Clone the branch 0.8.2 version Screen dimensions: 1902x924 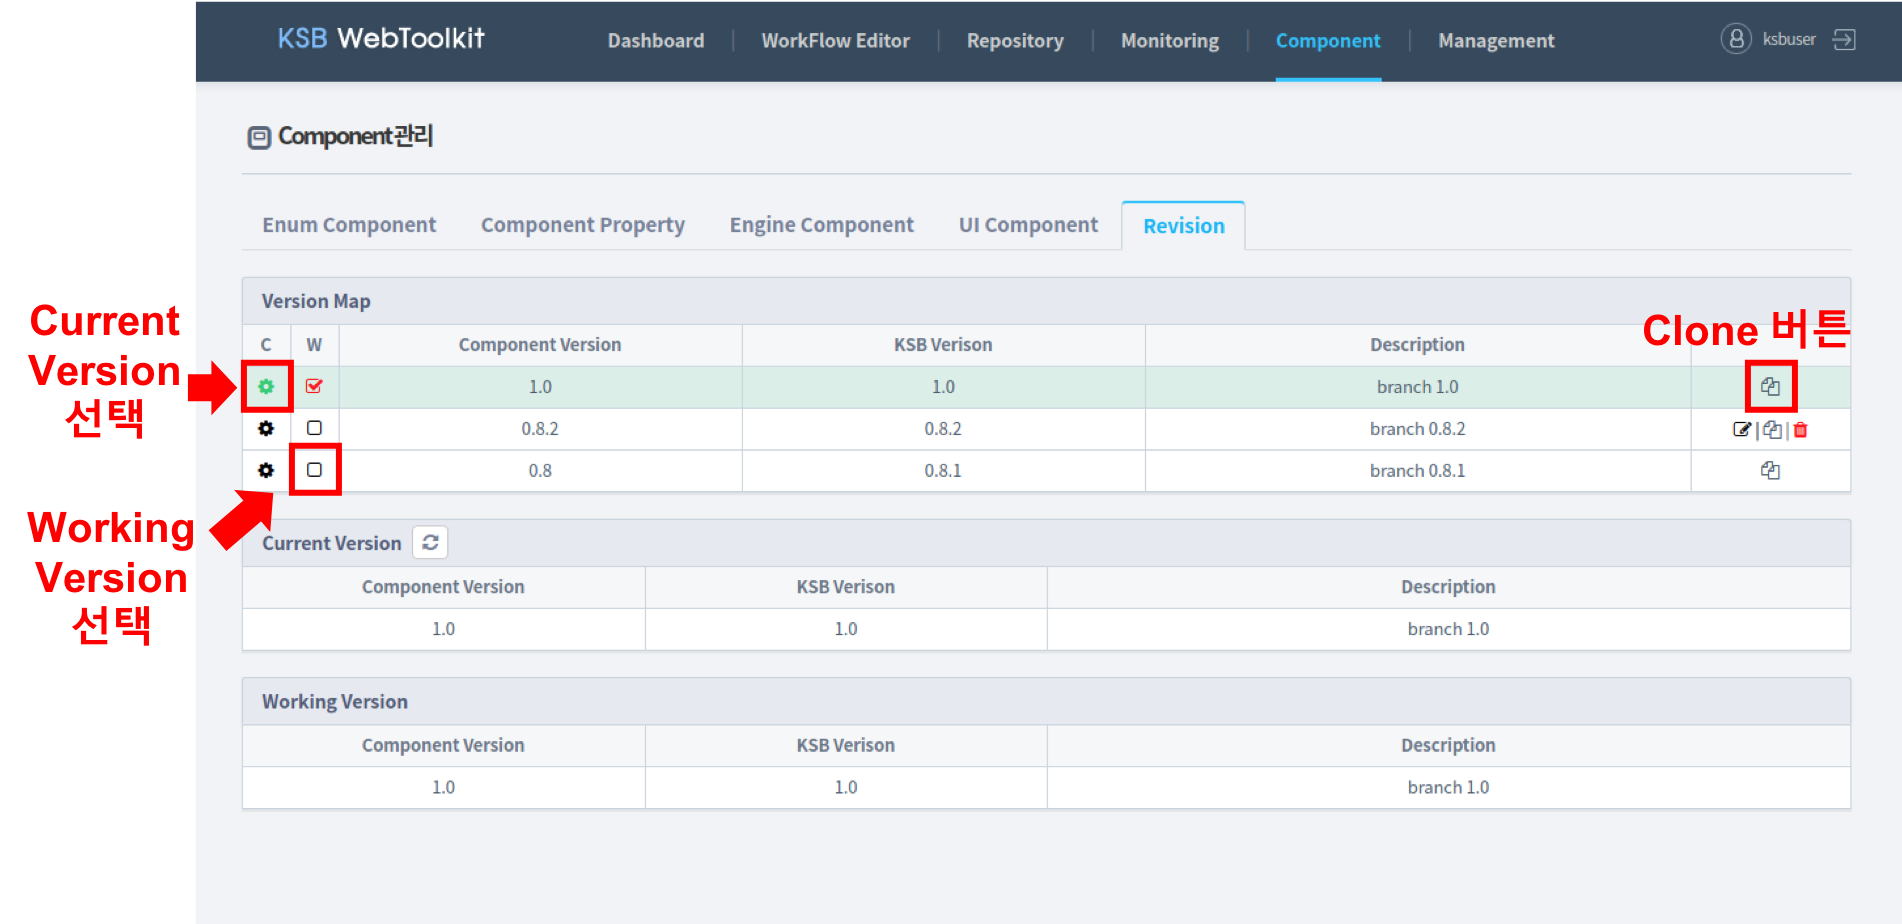(1772, 430)
